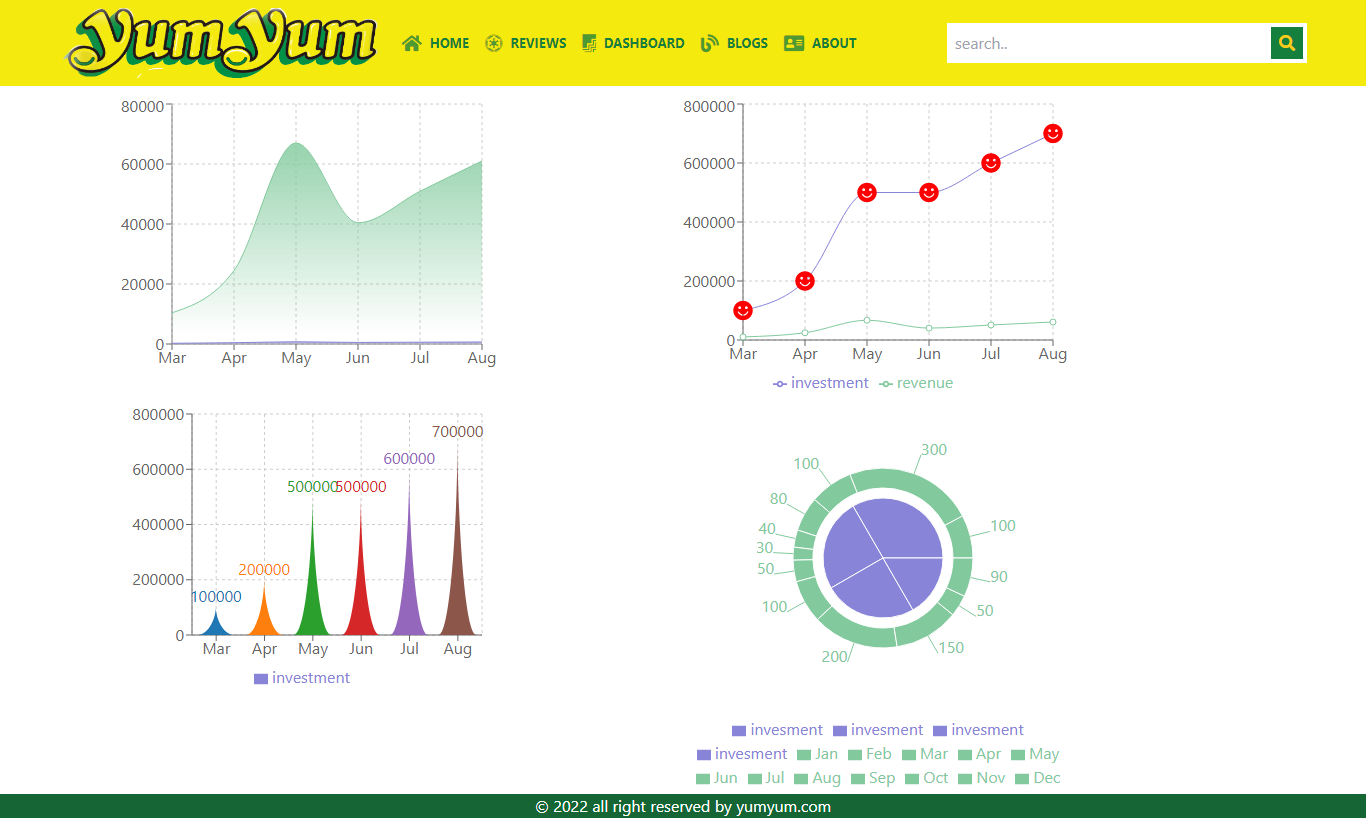
Task: Click the green swatch beside Dec legend
Action: click(1022, 779)
